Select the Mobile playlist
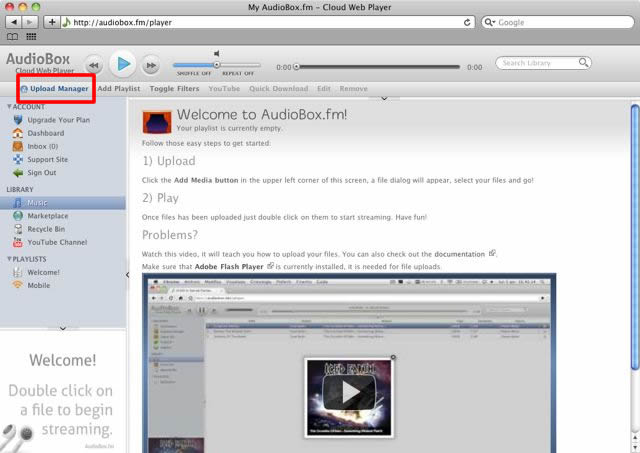Image resolution: width=640 pixels, height=453 pixels. pos(39,285)
